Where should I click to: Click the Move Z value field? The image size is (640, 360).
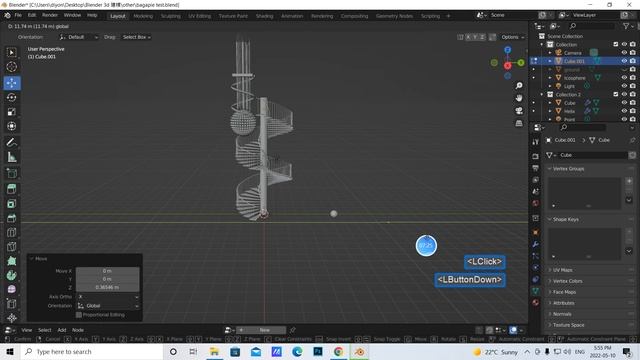pyautogui.click(x=108, y=287)
